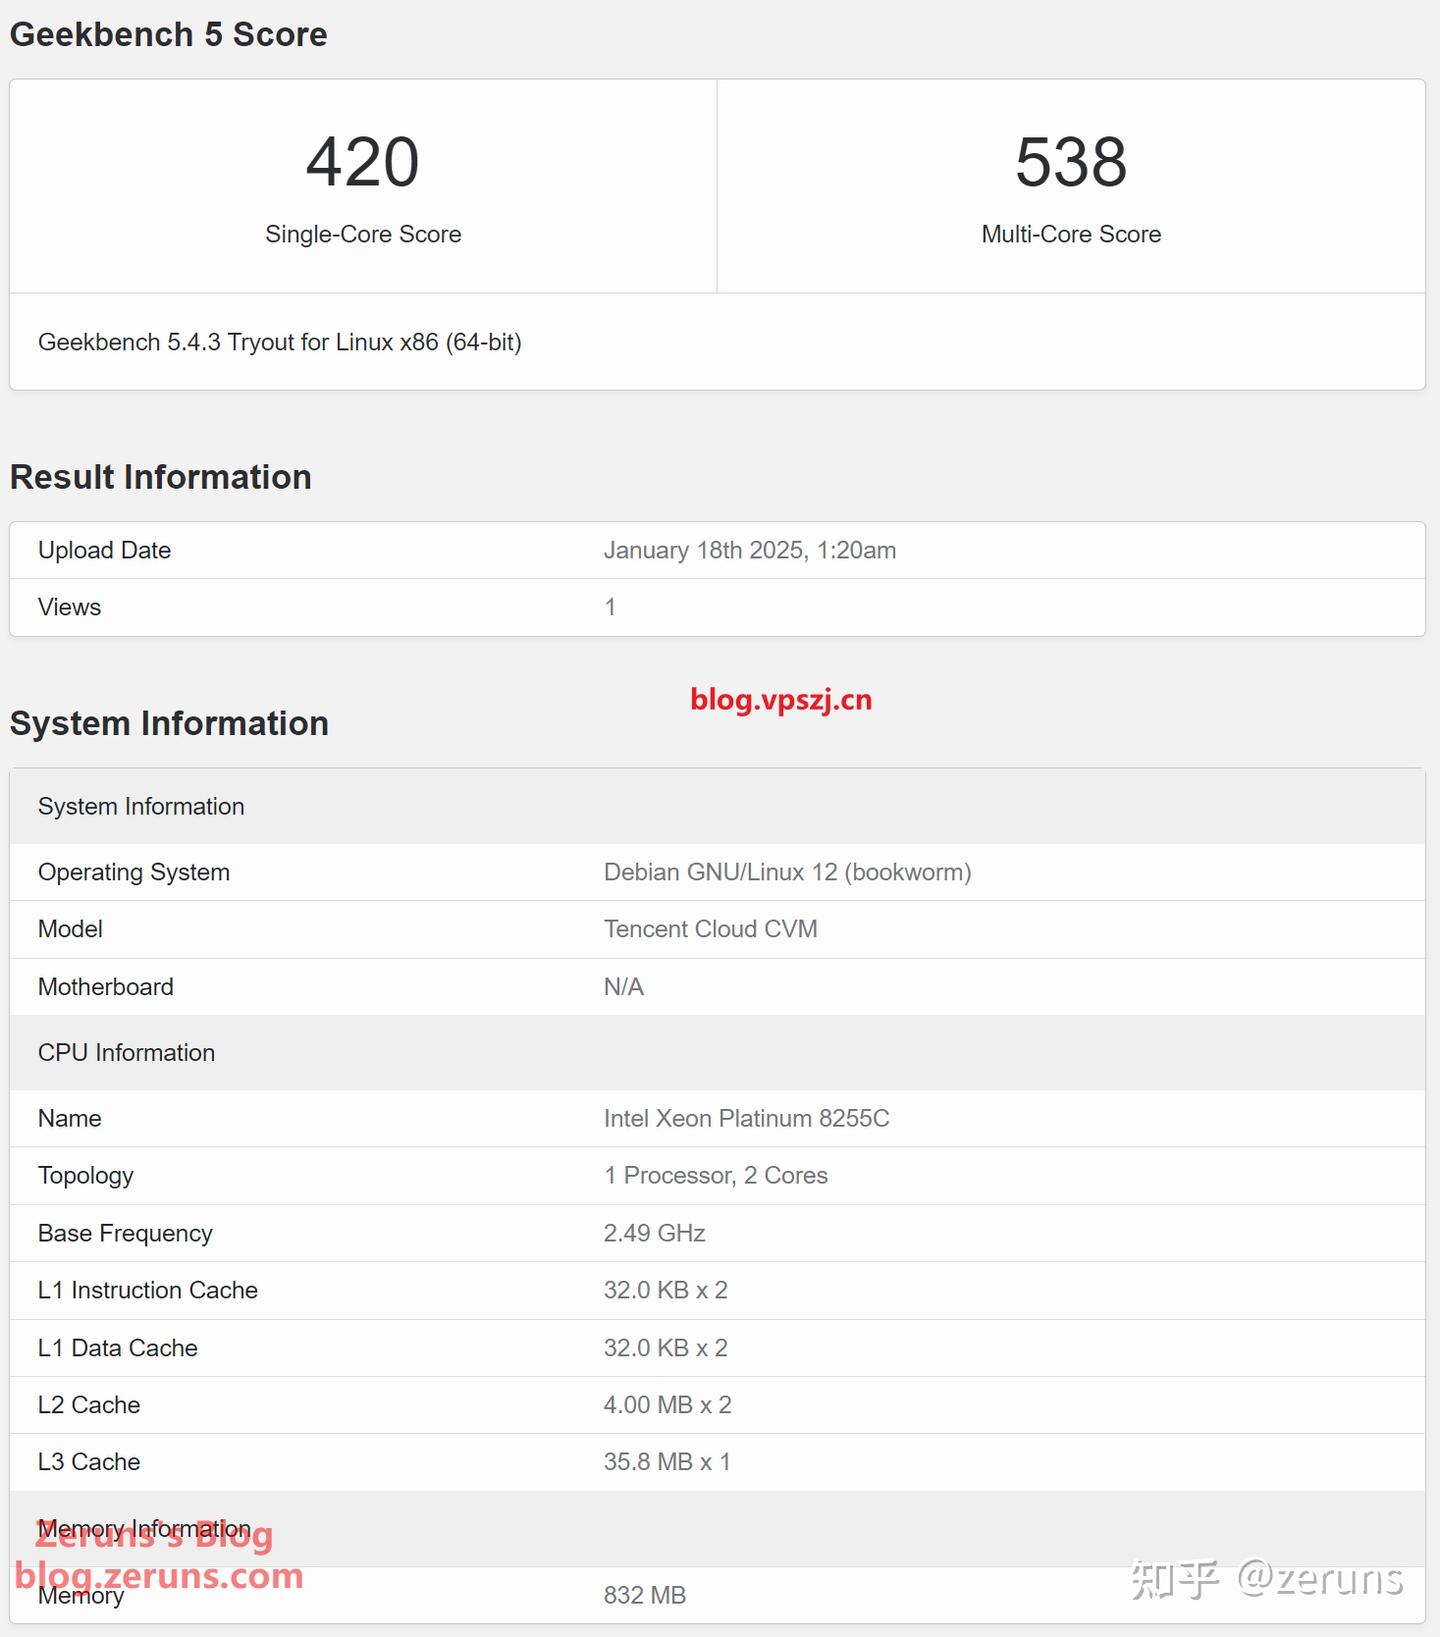Viewport: 1440px width, 1637px height.
Task: Click the Multi-Core Score value 538
Action: coord(1071,162)
